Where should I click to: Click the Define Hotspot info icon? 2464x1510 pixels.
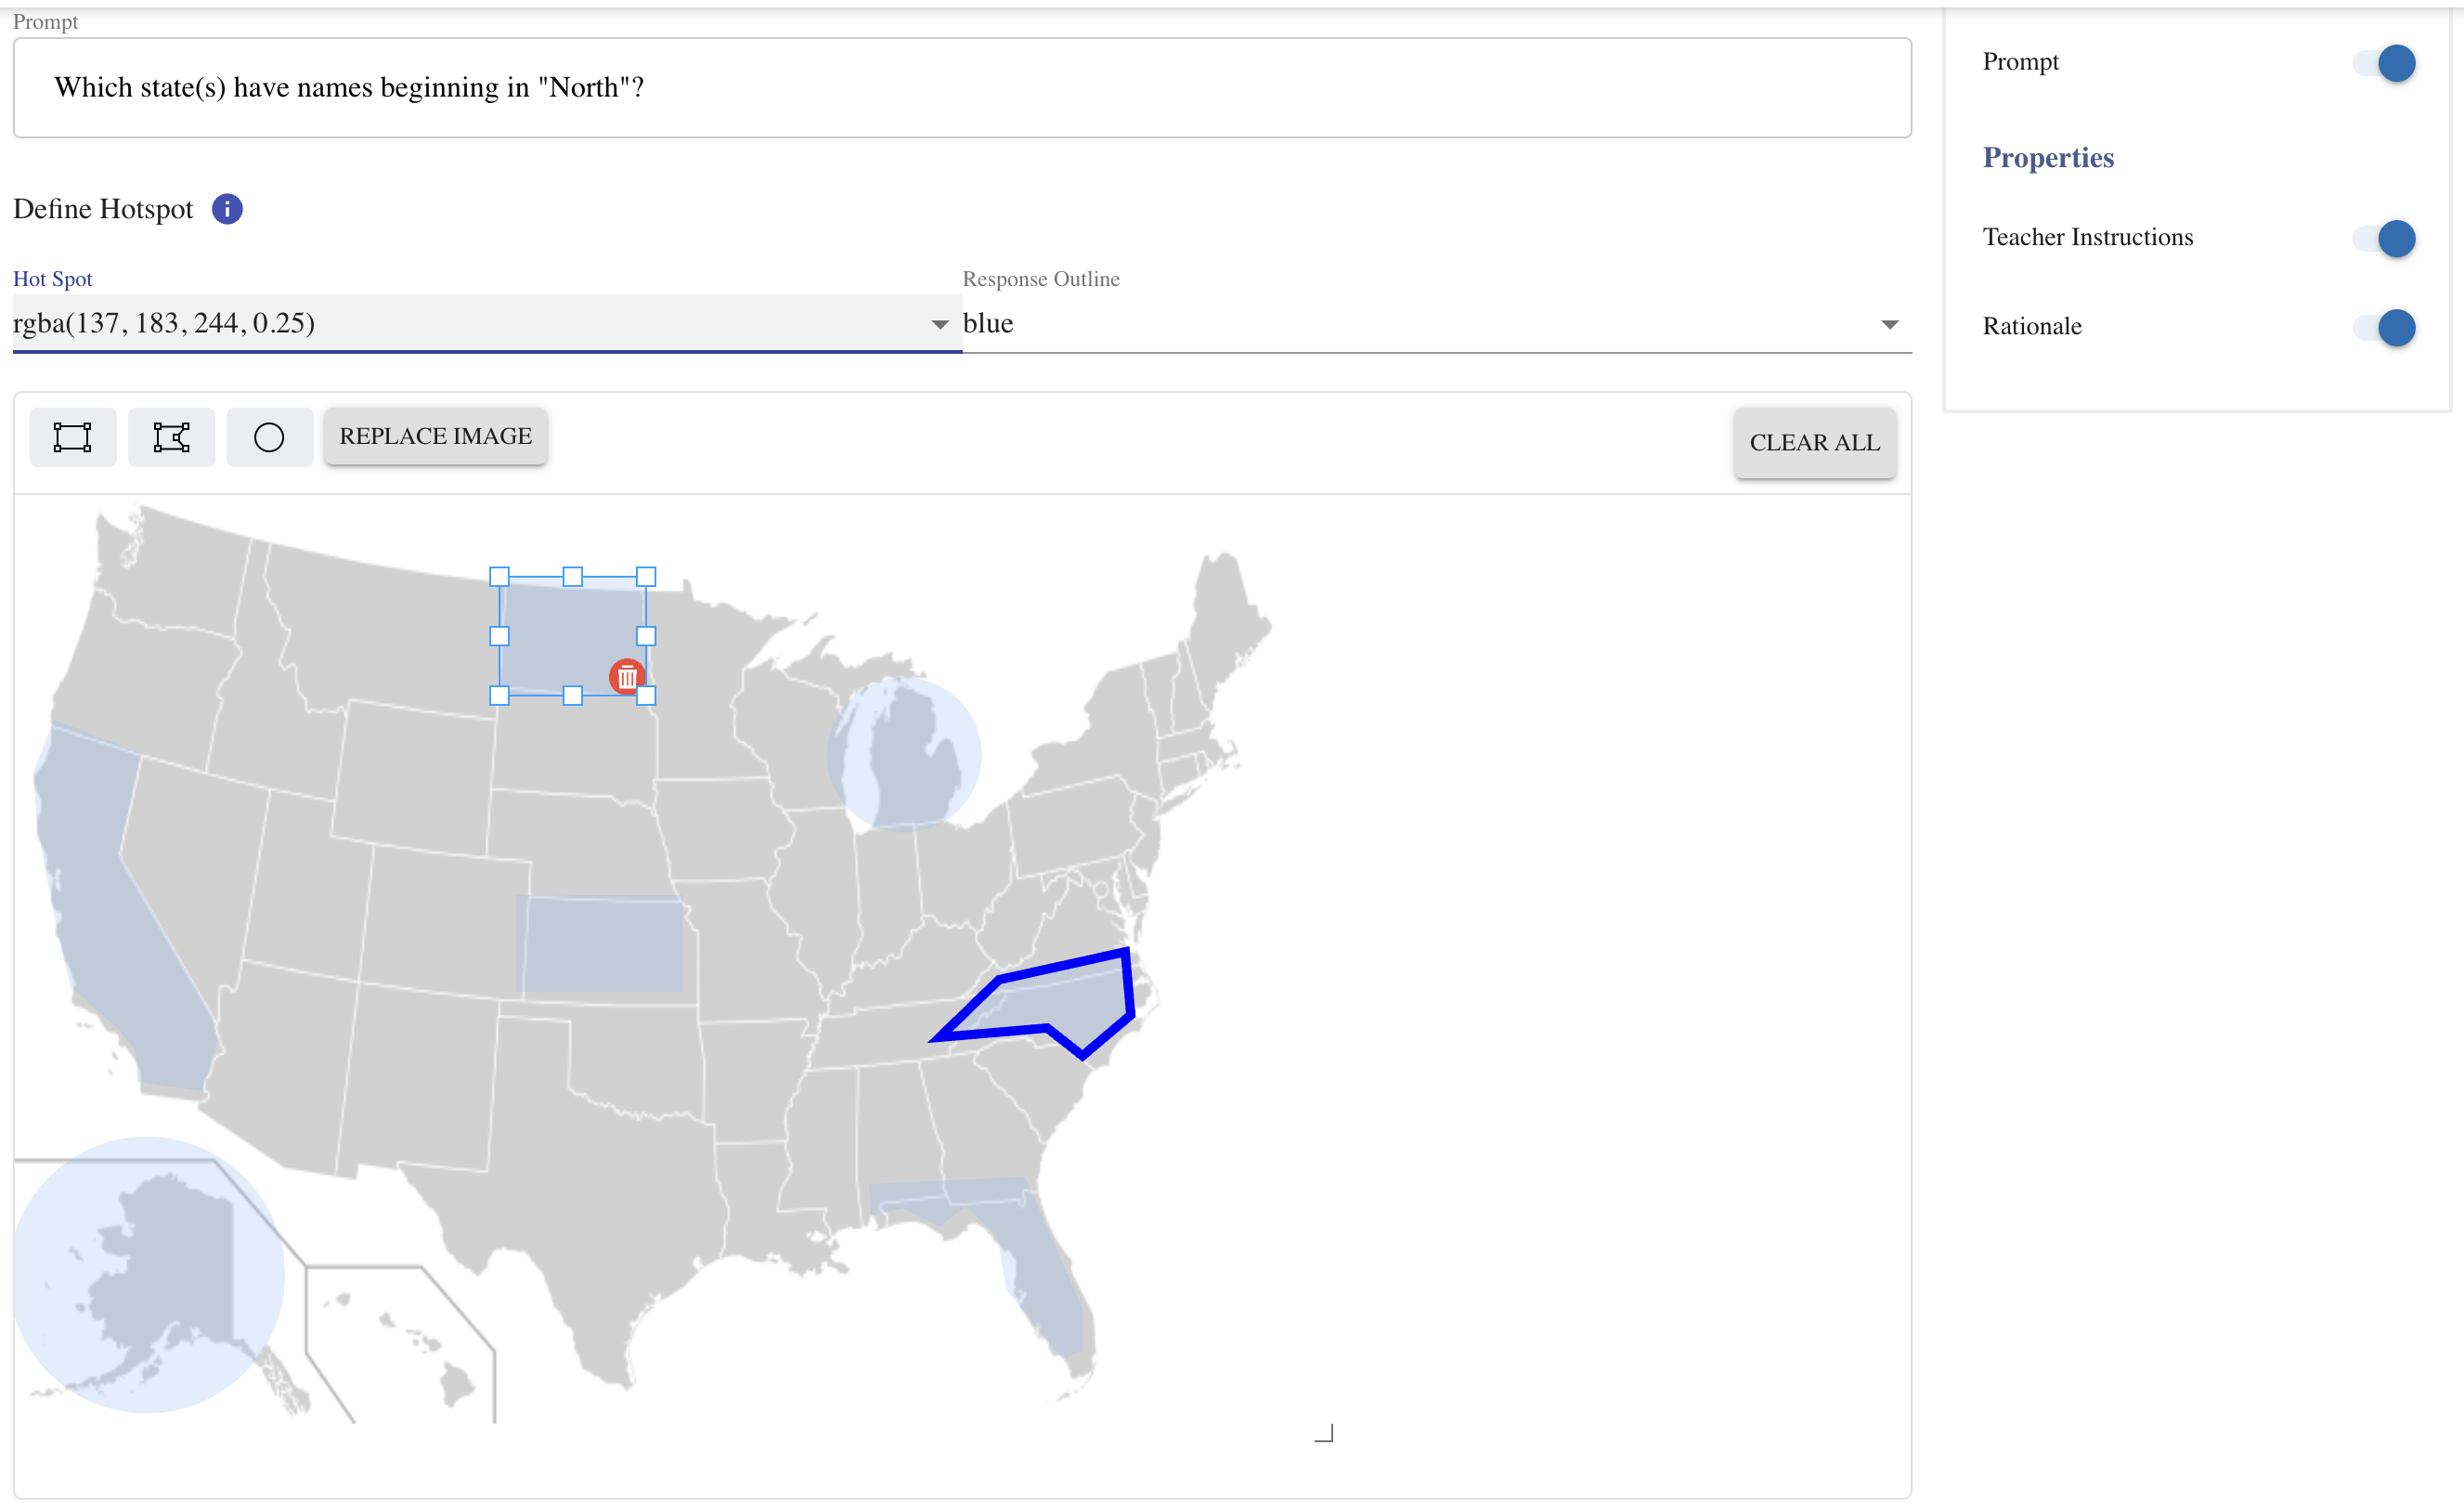[x=227, y=209]
